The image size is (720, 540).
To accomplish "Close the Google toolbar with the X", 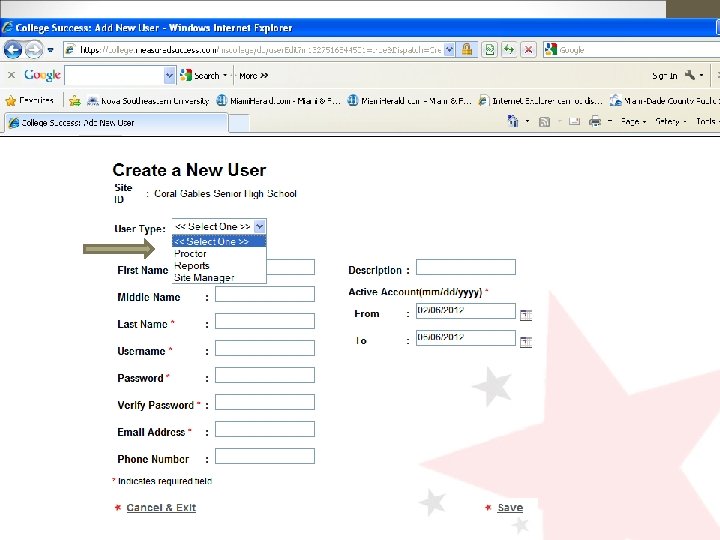I will pyautogui.click(x=11, y=75).
